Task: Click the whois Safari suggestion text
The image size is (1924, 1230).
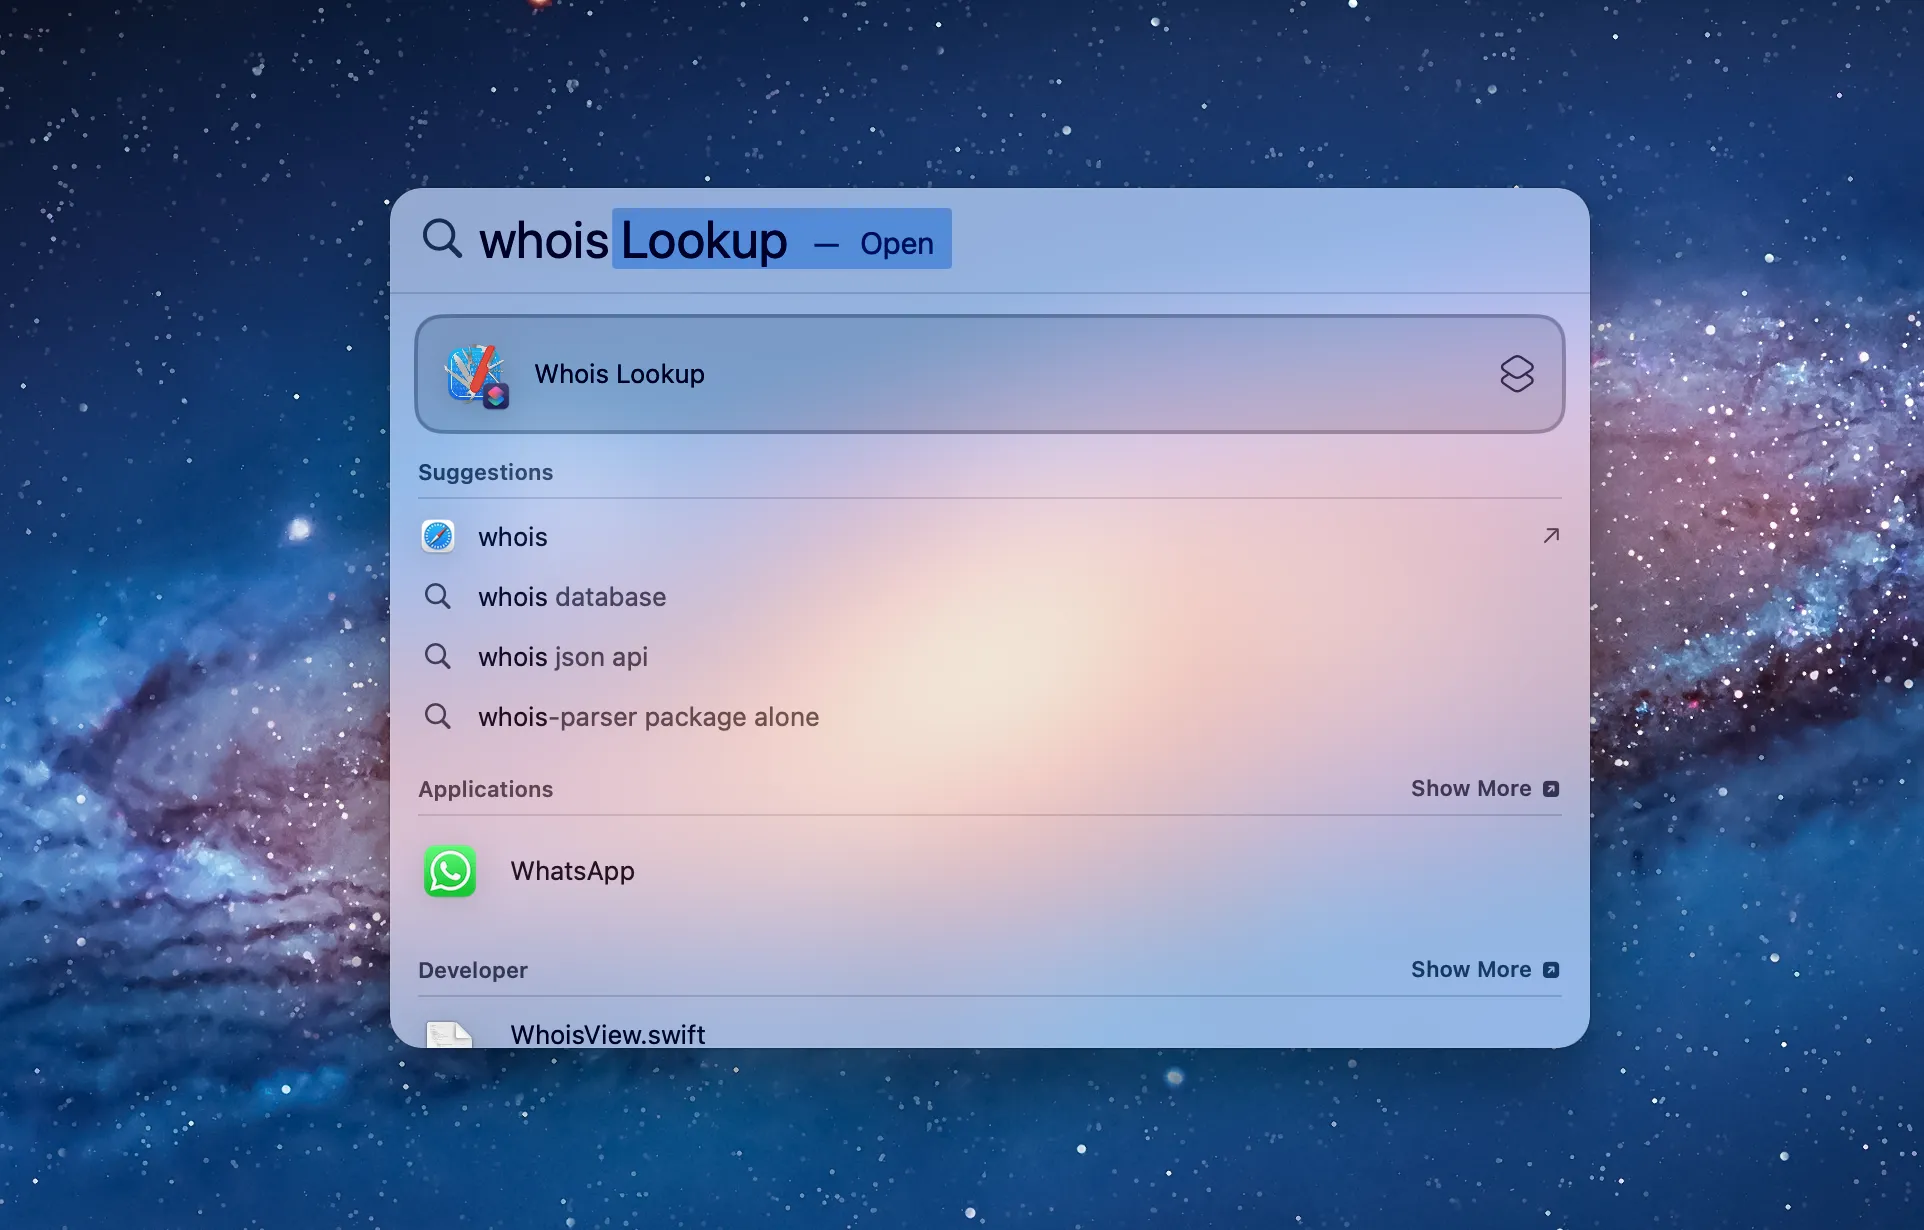Action: coord(512,536)
